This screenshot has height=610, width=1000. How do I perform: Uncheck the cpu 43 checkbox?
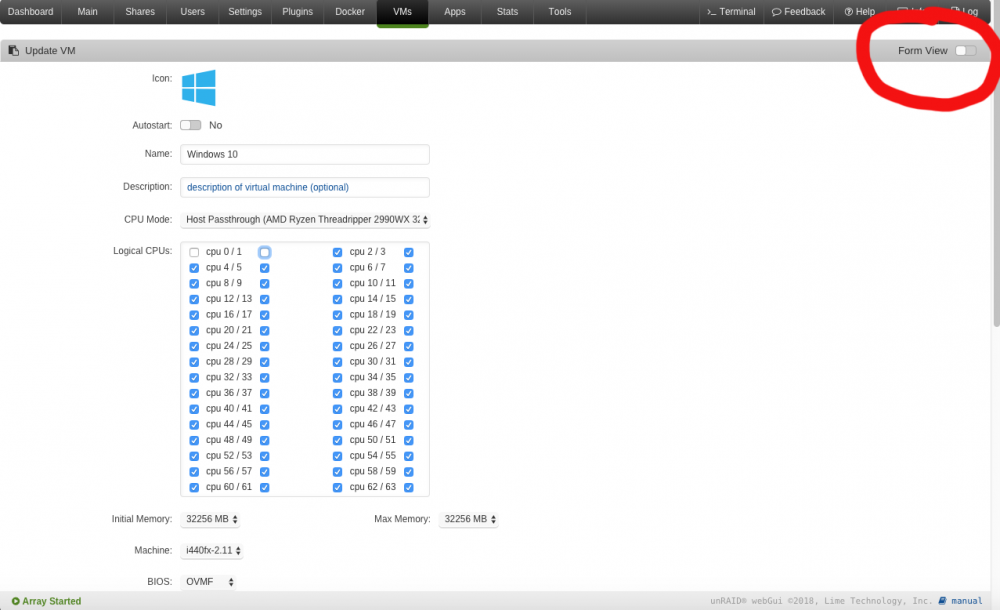409,409
